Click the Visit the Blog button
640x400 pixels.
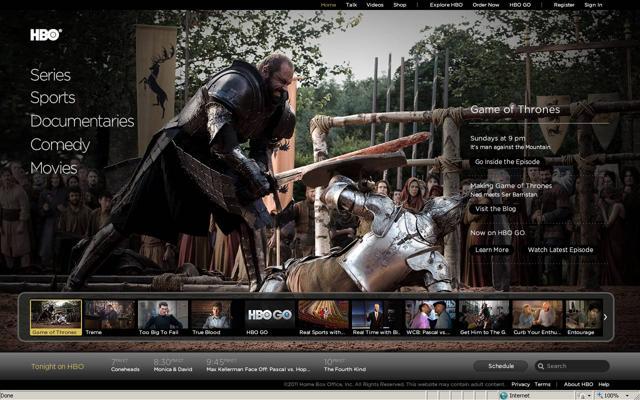[496, 209]
